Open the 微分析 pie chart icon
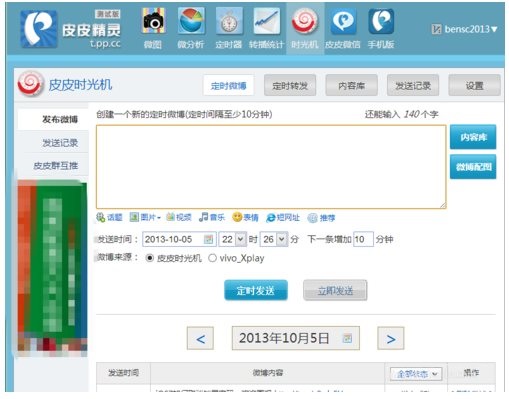This screenshot has height=399, width=509. click(x=191, y=21)
